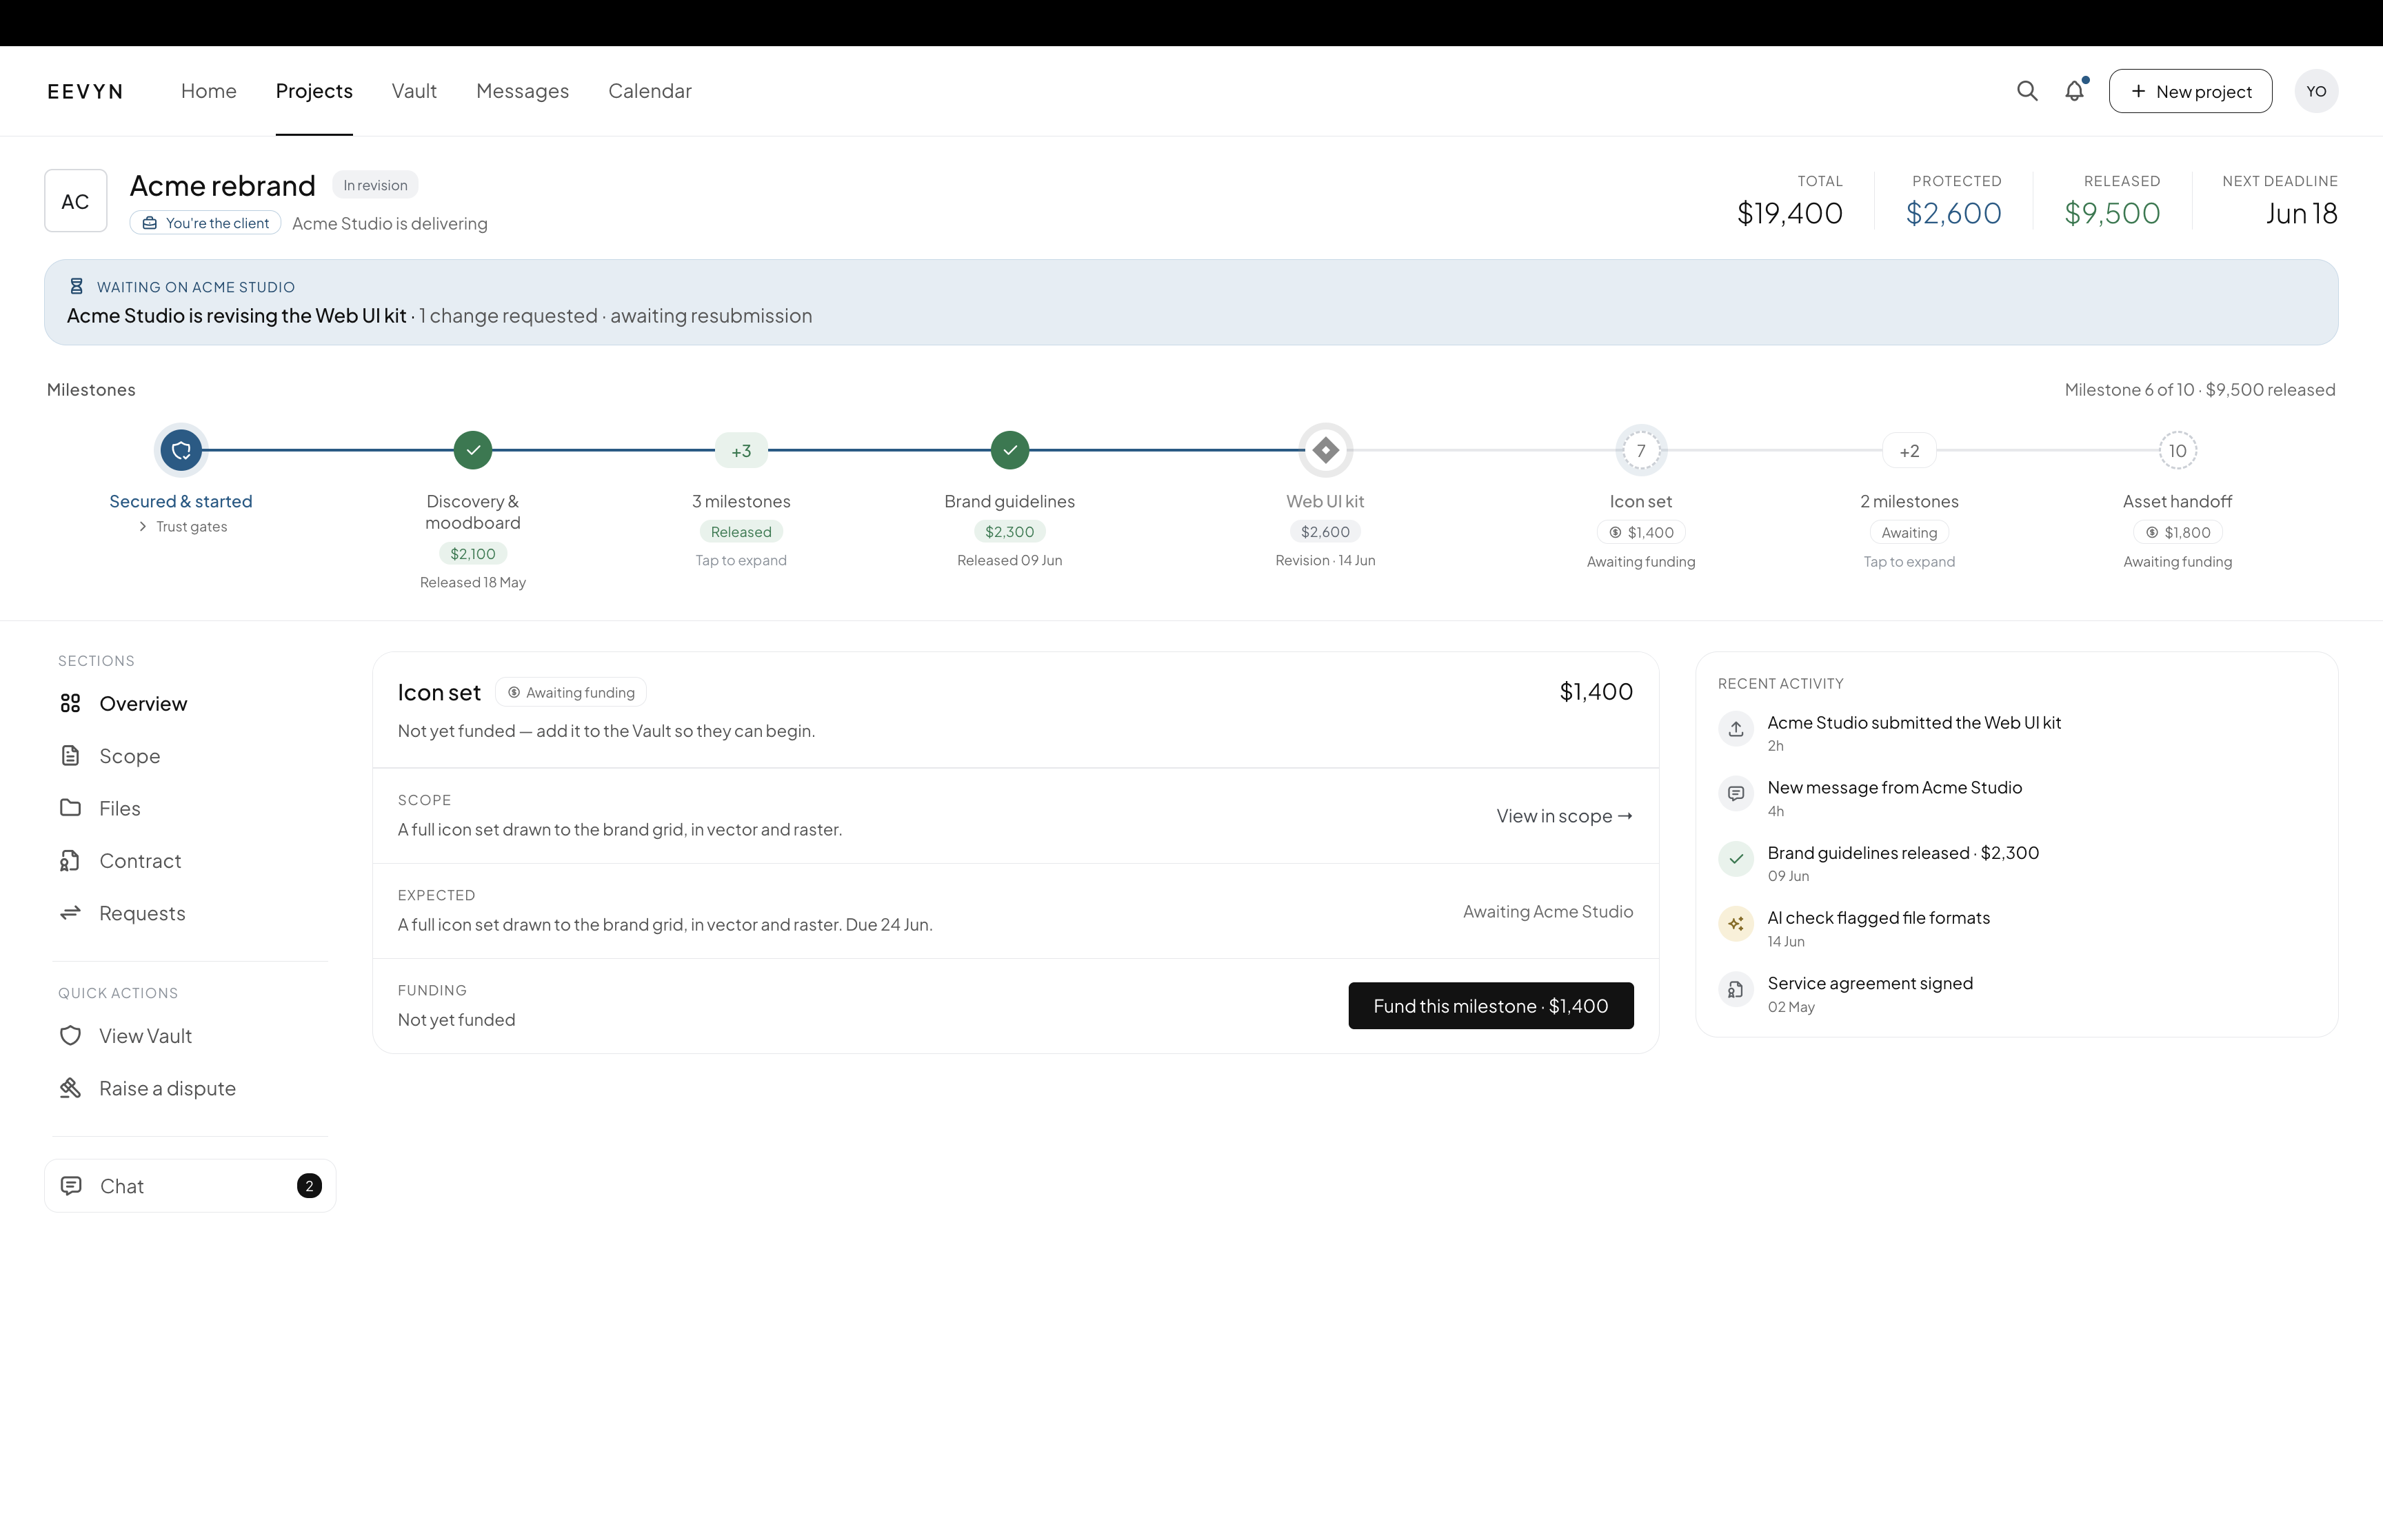Click the YO user avatar
Screen dimensions: 2383x1540
(x=2316, y=91)
